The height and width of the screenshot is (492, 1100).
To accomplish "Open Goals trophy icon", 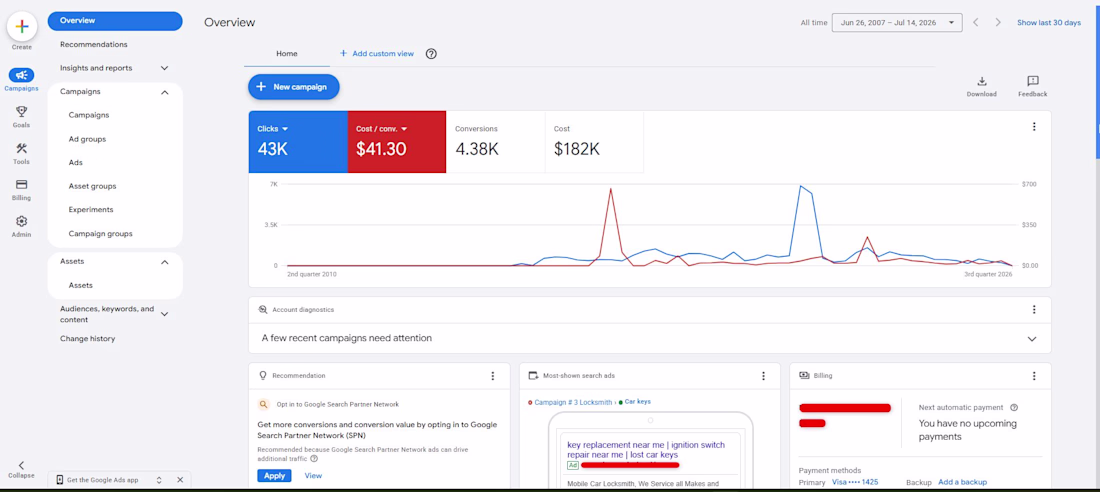I will pos(22,112).
